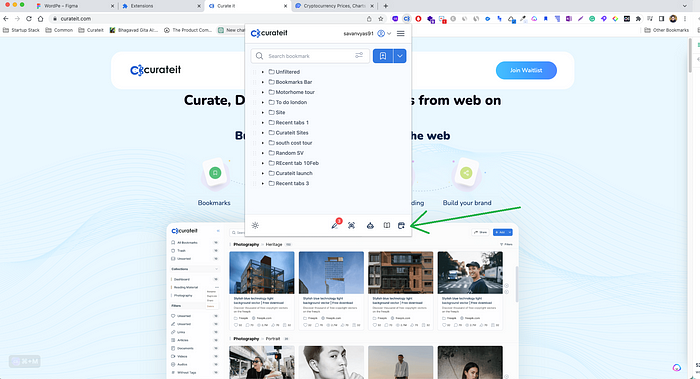Switch to the Extensions tab
This screenshot has height=379, width=700.
click(161, 6)
